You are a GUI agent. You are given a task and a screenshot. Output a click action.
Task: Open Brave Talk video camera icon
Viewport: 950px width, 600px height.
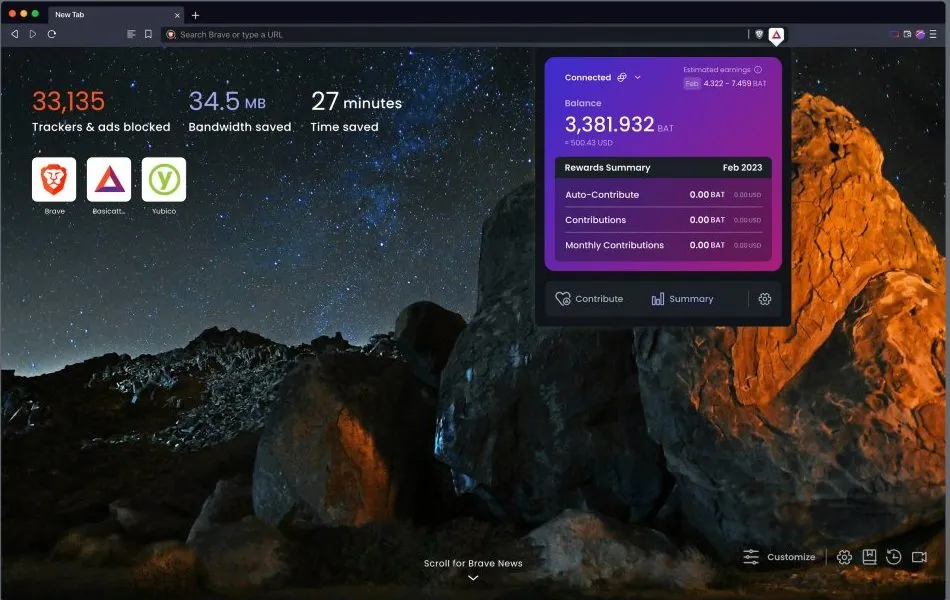(919, 557)
